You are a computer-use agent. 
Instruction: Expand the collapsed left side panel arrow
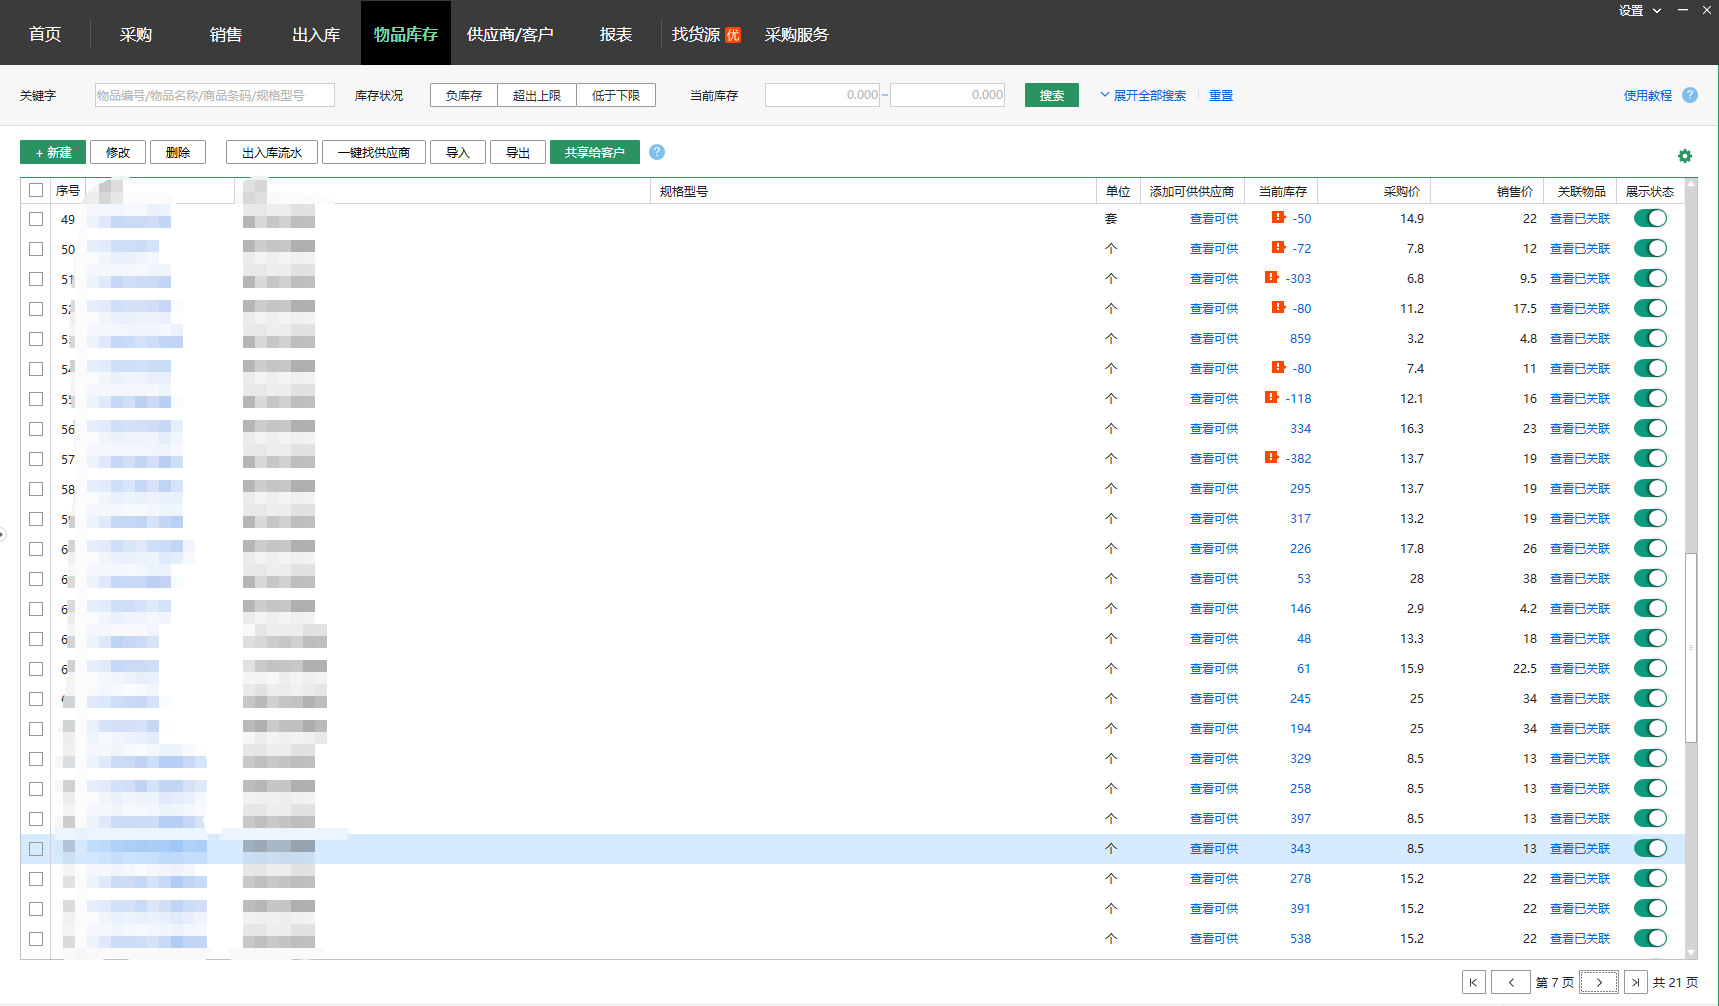[x=3, y=534]
